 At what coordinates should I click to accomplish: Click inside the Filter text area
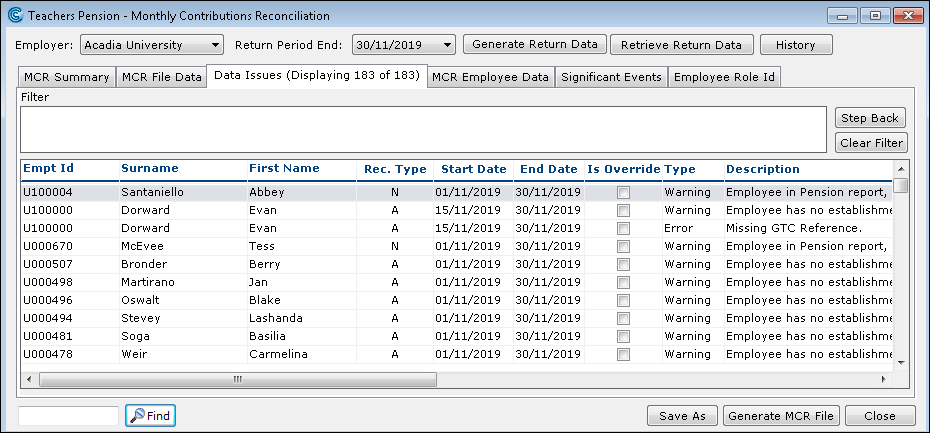coord(423,129)
